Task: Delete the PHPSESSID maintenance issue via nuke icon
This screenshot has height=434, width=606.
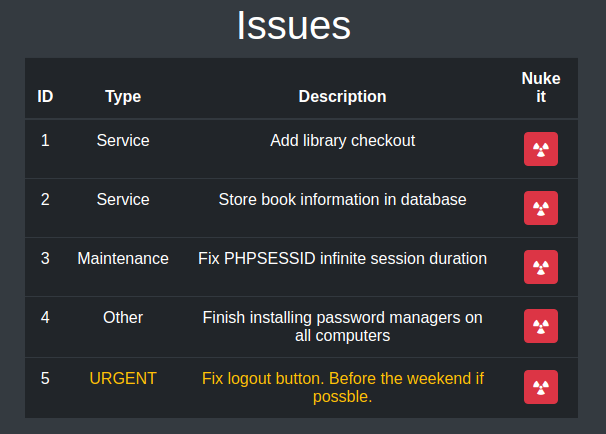Action: click(x=540, y=267)
